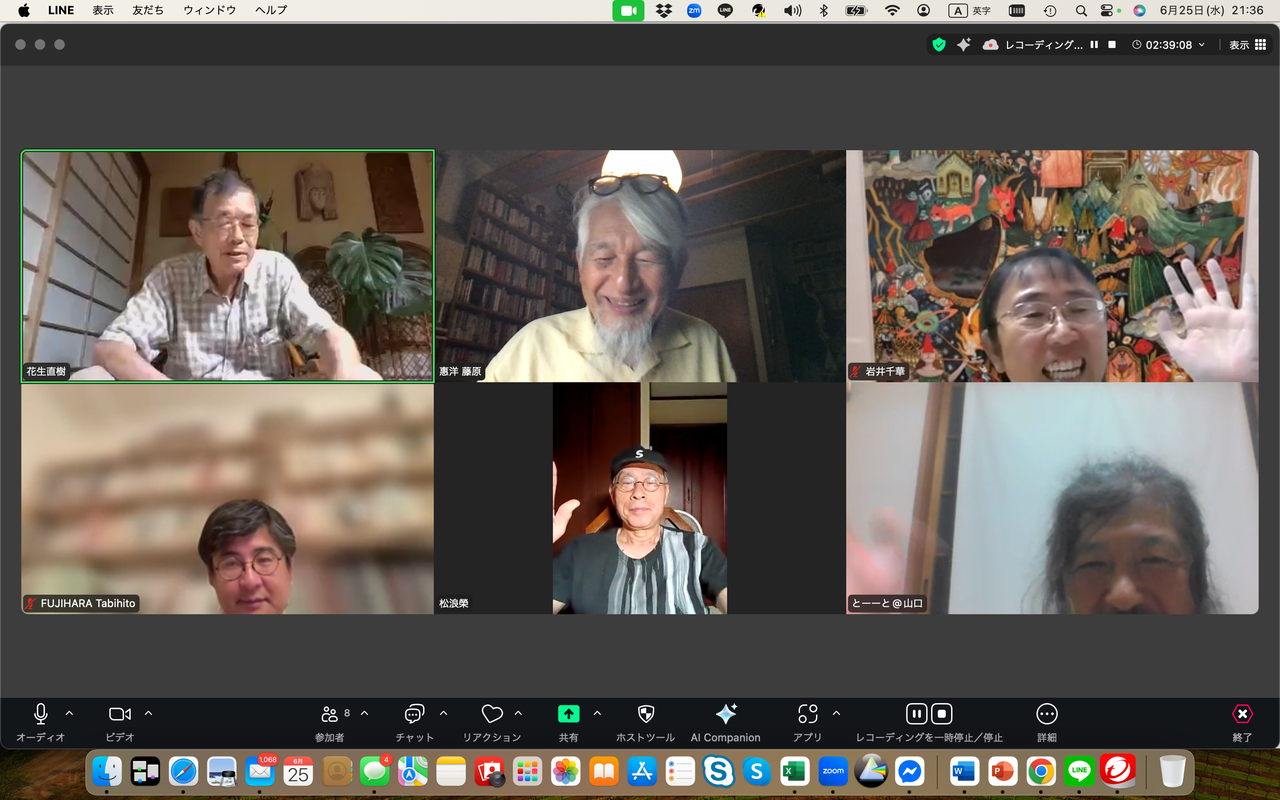This screenshot has width=1280, height=800.
Task: Open Wi-Fi menu bar icon
Action: click(x=892, y=10)
